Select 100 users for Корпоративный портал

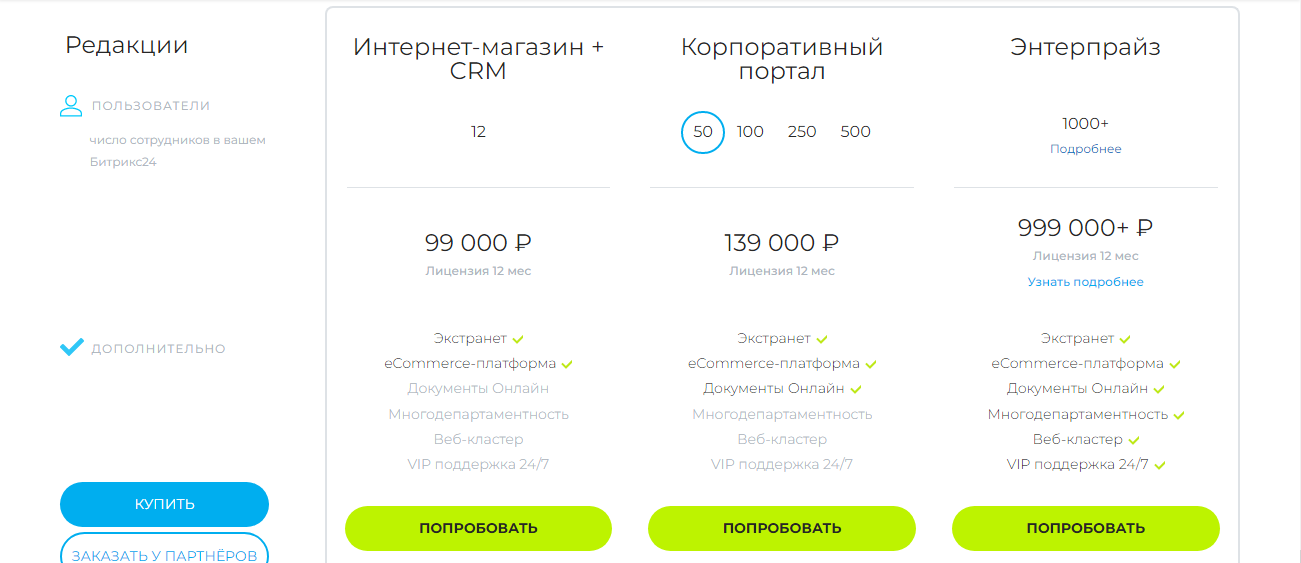click(750, 132)
